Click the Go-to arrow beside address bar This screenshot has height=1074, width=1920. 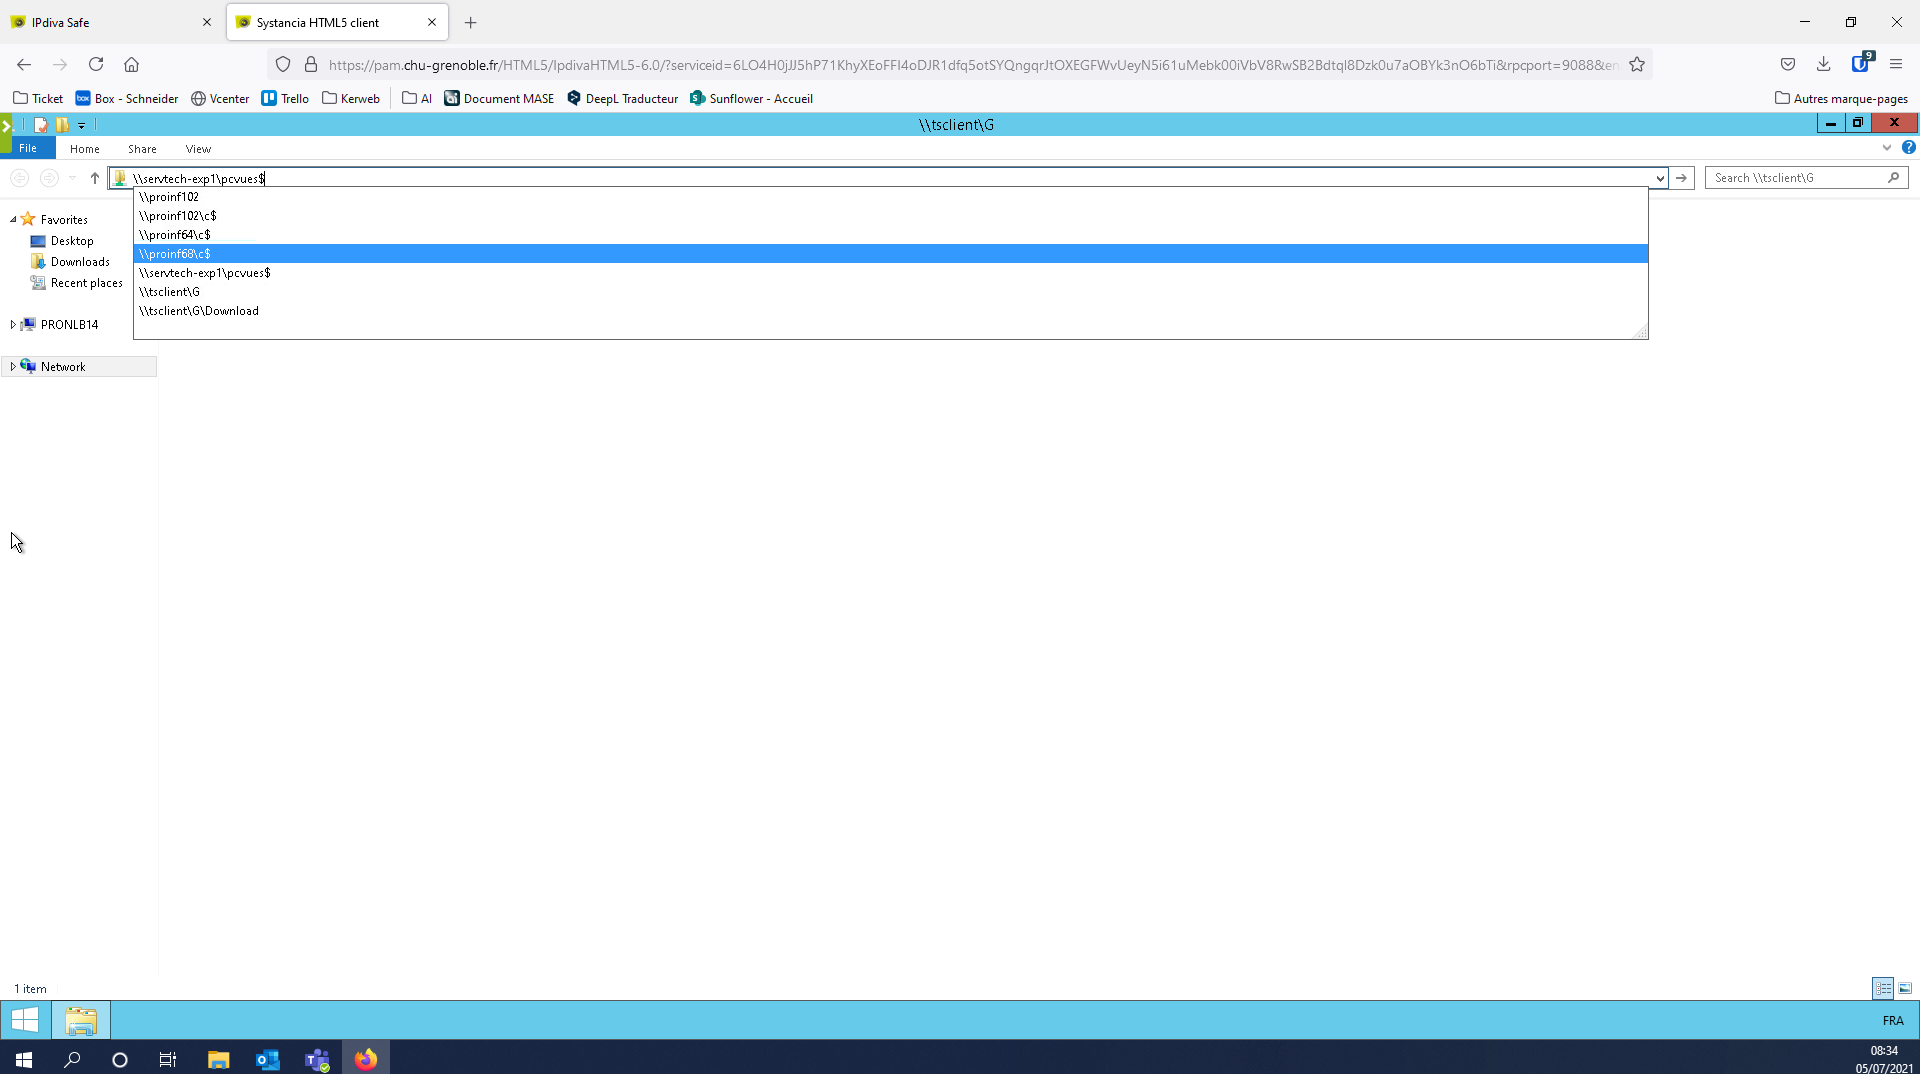(x=1681, y=178)
